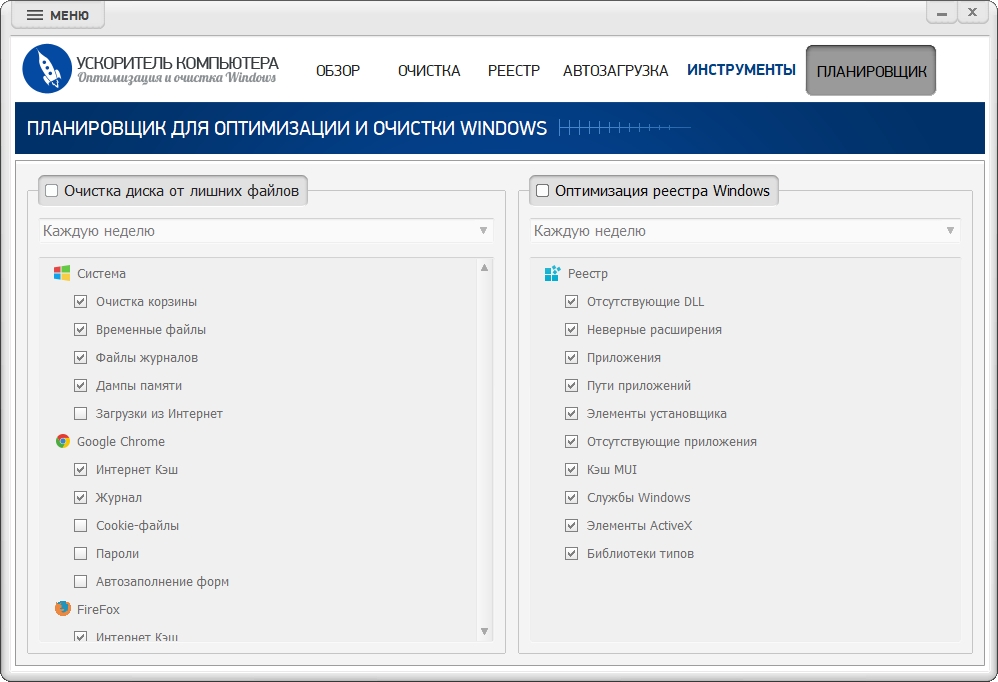The height and width of the screenshot is (682, 998).
Task: Enable Оптимизация реестра Windows checkbox
Action: [x=543, y=191]
